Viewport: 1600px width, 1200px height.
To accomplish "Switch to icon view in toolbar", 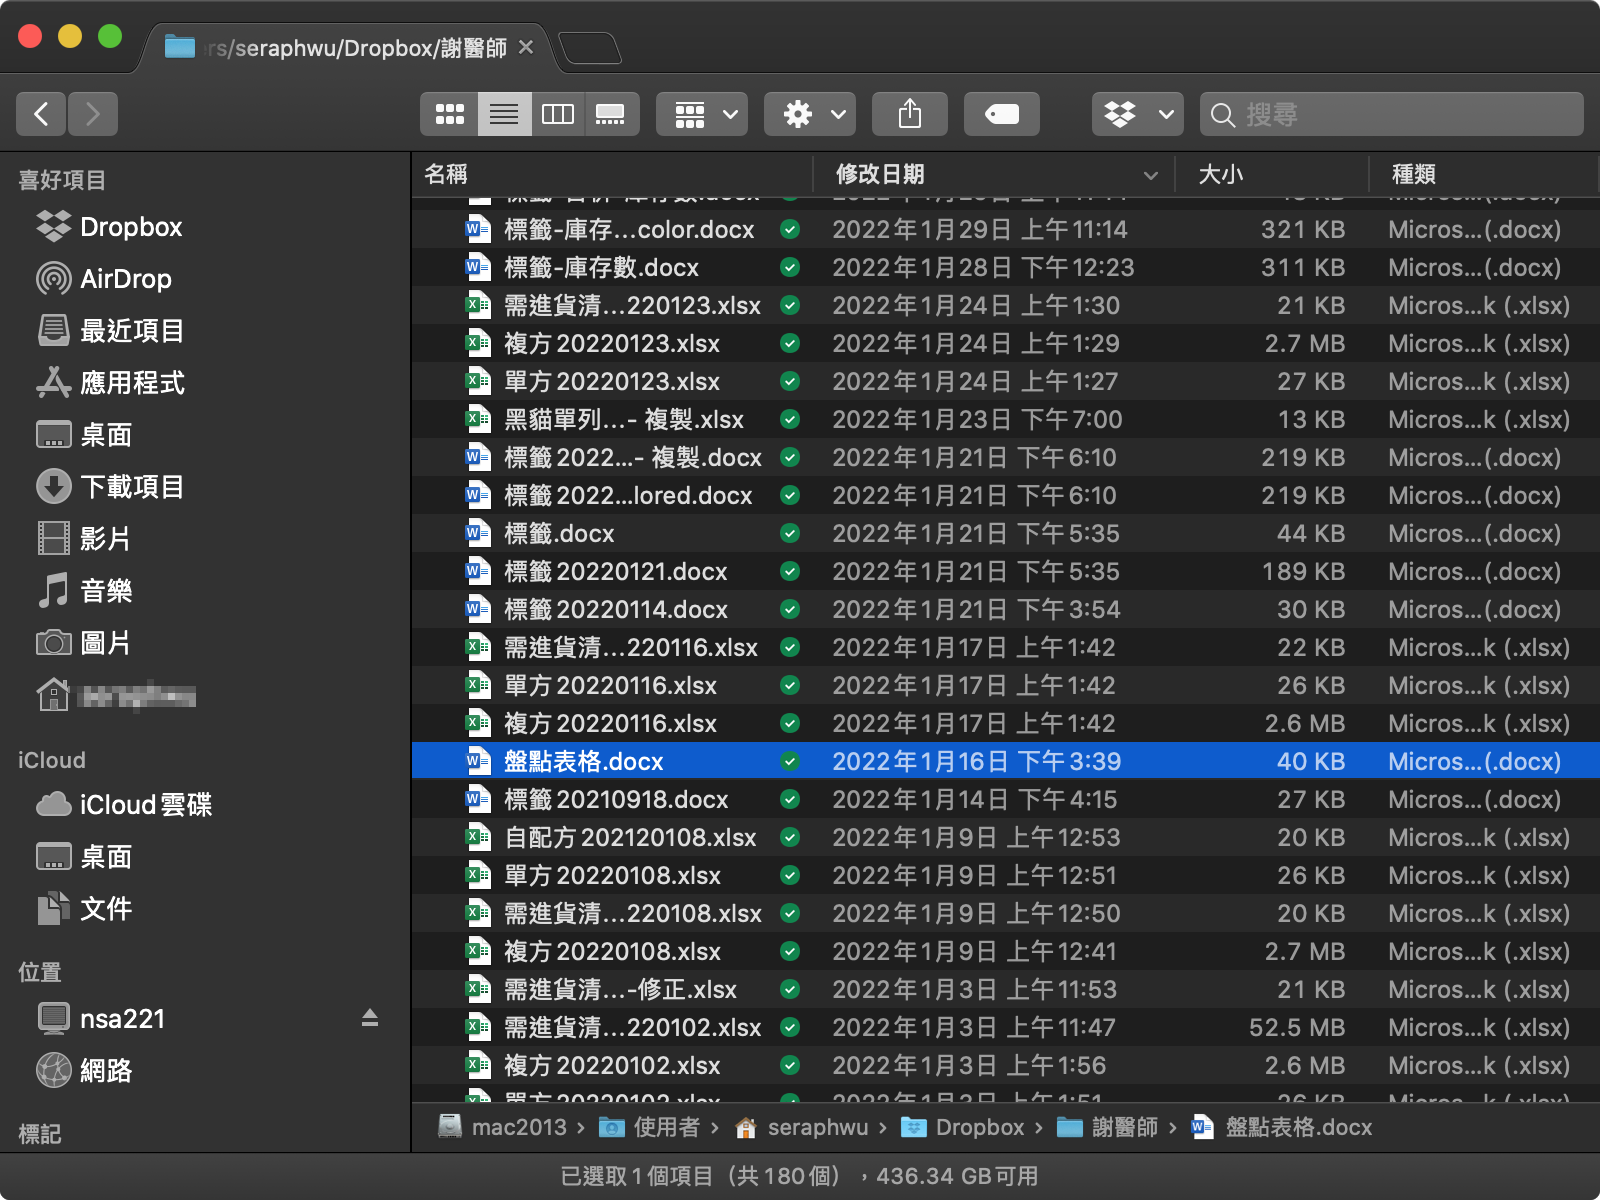I will pyautogui.click(x=449, y=114).
